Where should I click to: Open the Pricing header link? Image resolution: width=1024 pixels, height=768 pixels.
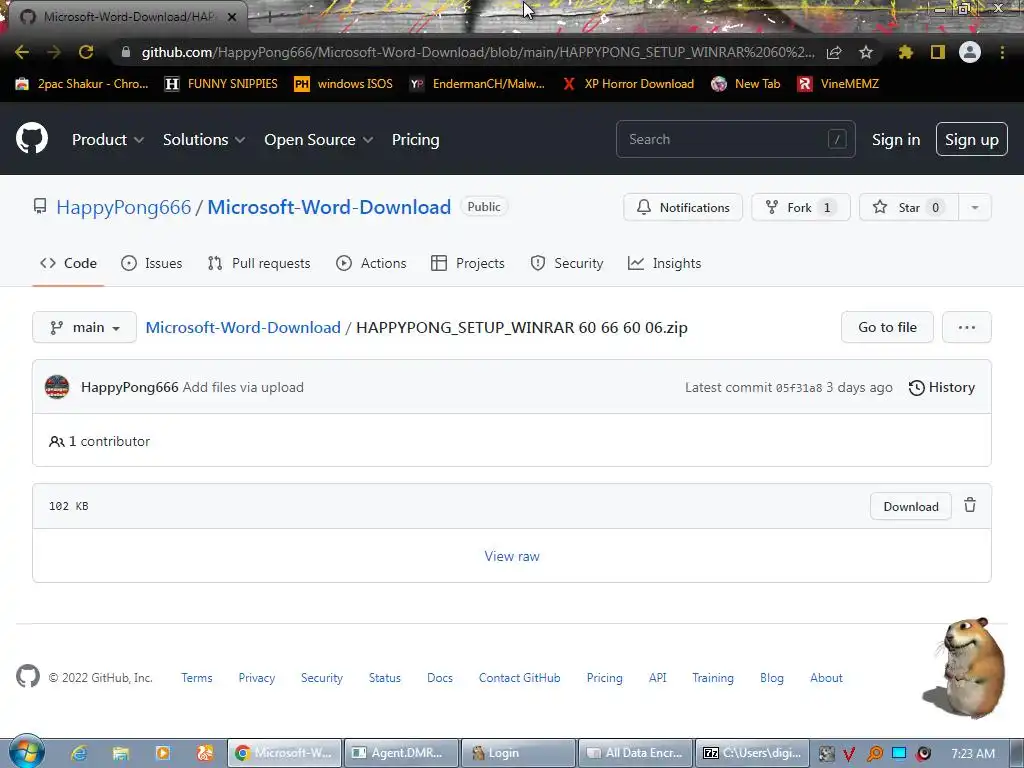(415, 140)
